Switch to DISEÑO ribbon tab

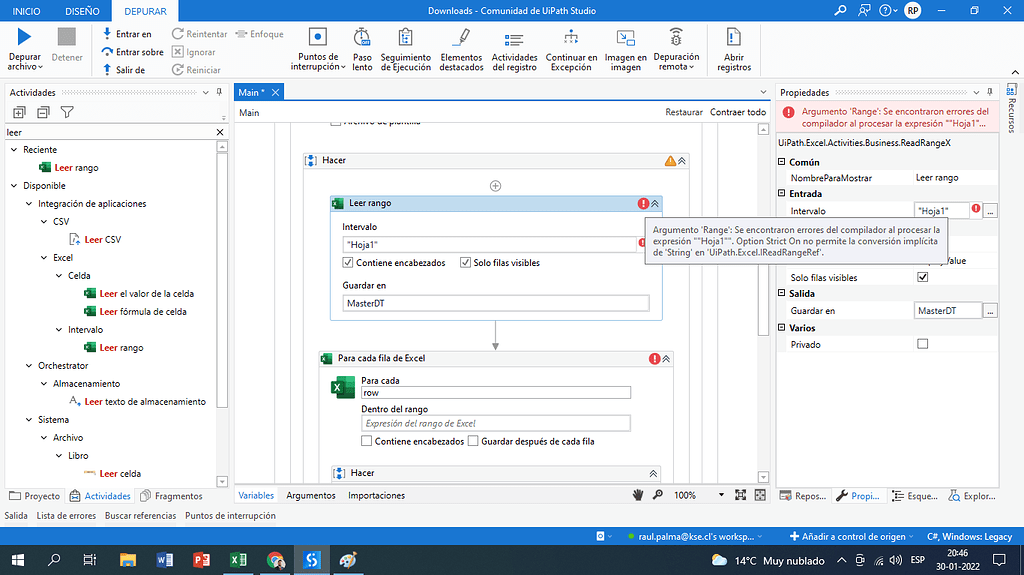[x=82, y=11]
